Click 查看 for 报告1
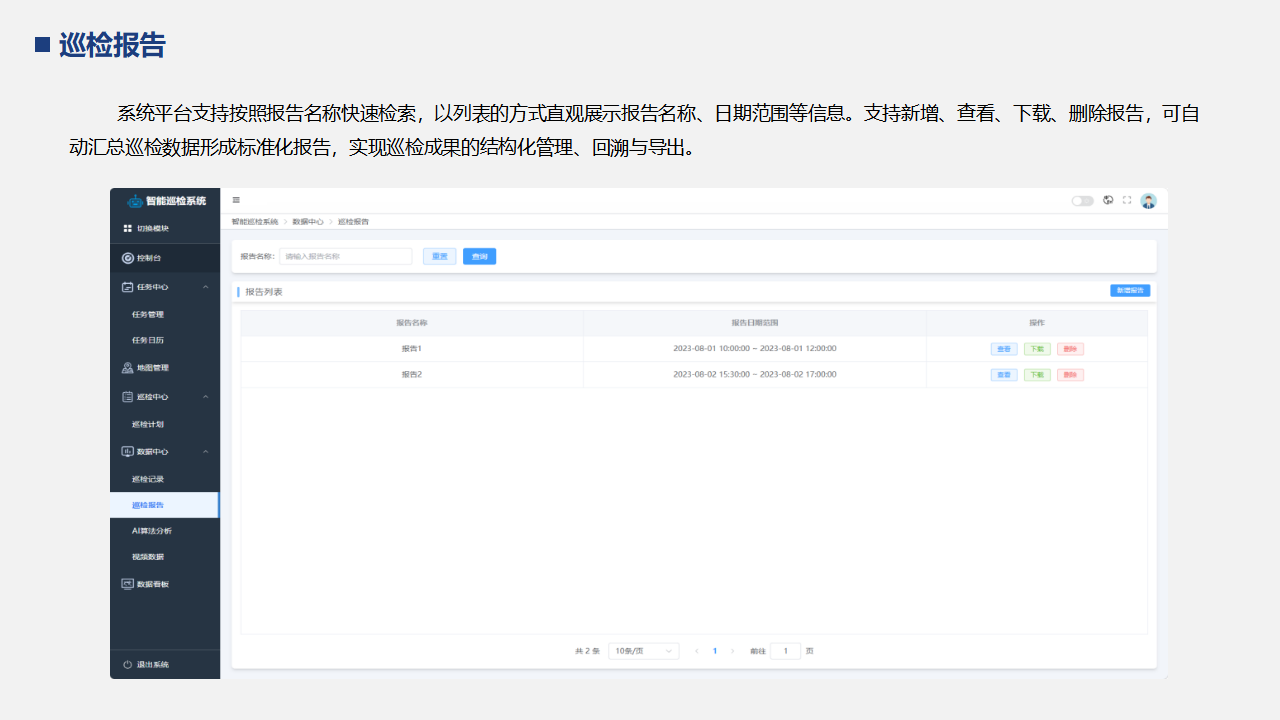 point(1004,349)
